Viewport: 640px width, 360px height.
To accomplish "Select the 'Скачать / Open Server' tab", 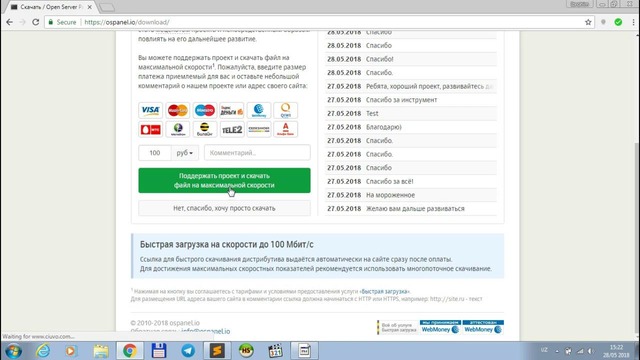I will click(51, 7).
